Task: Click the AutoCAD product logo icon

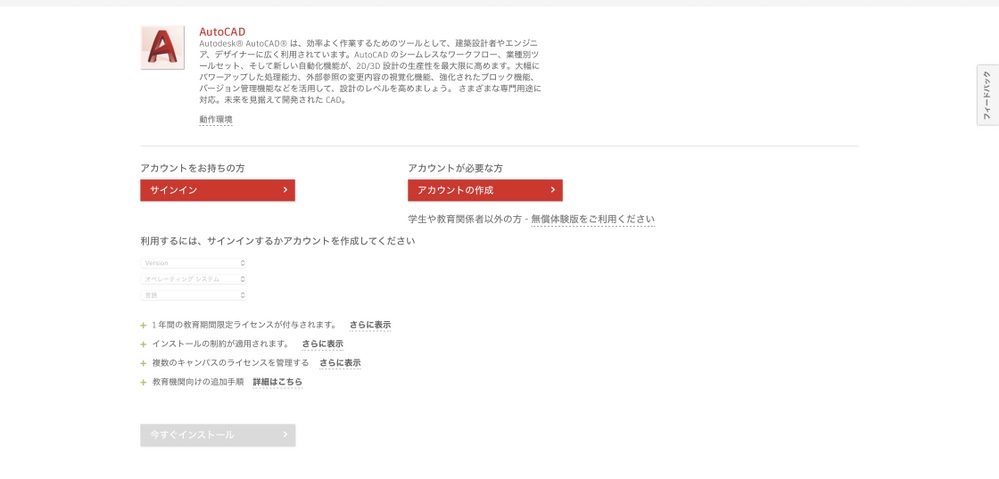Action: 162,48
